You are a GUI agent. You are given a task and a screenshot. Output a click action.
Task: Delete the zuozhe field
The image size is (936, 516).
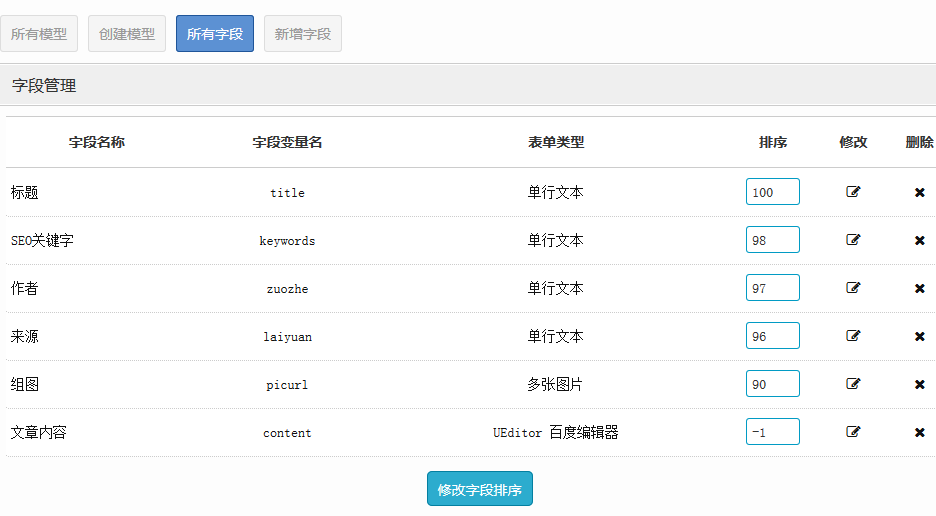[919, 288]
